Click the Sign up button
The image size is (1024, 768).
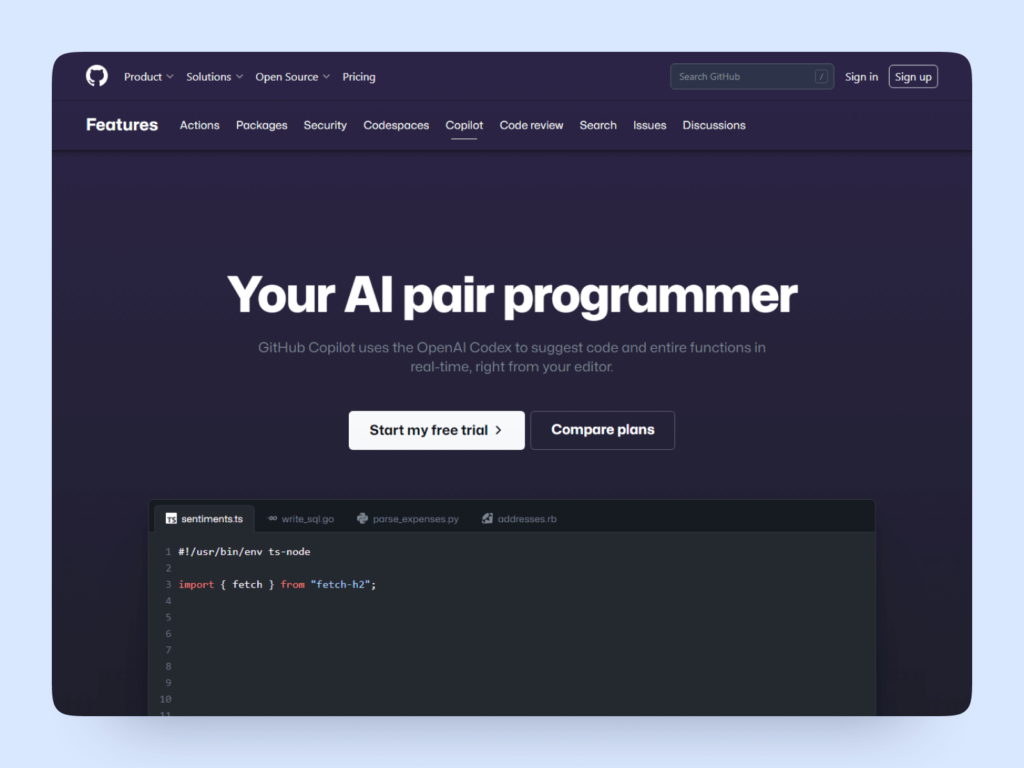[913, 76]
